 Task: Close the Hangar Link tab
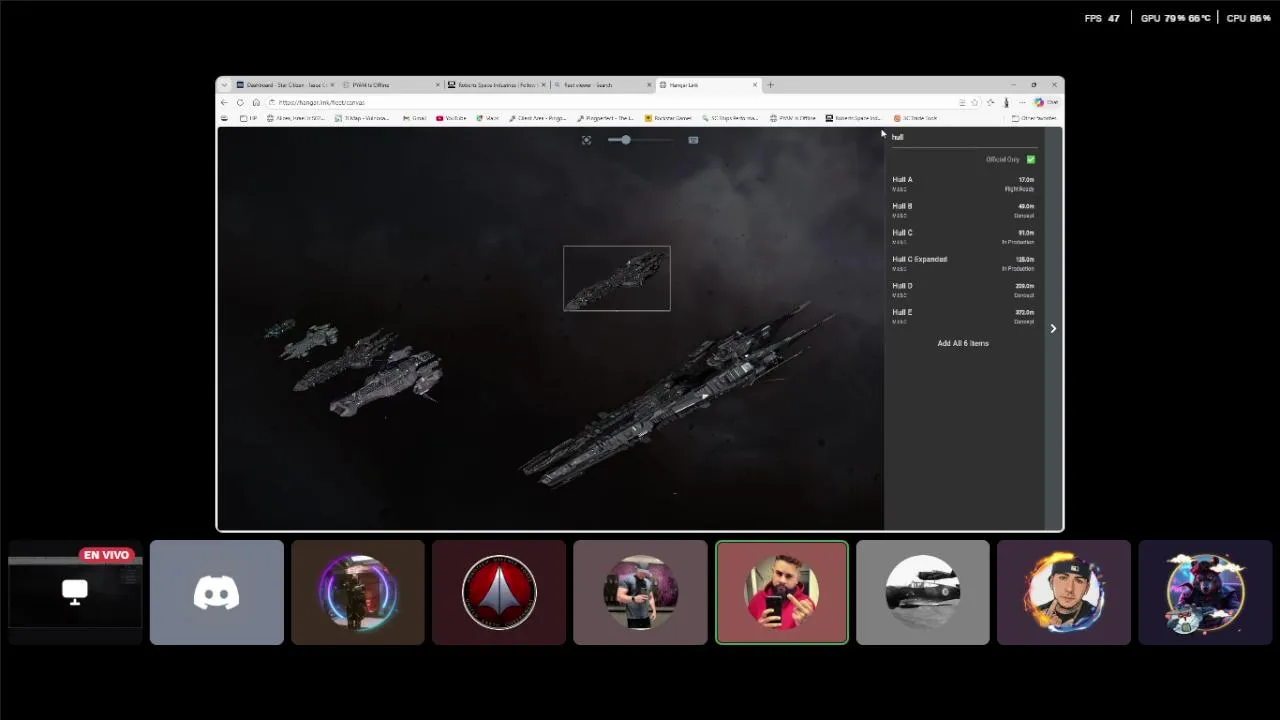755,85
